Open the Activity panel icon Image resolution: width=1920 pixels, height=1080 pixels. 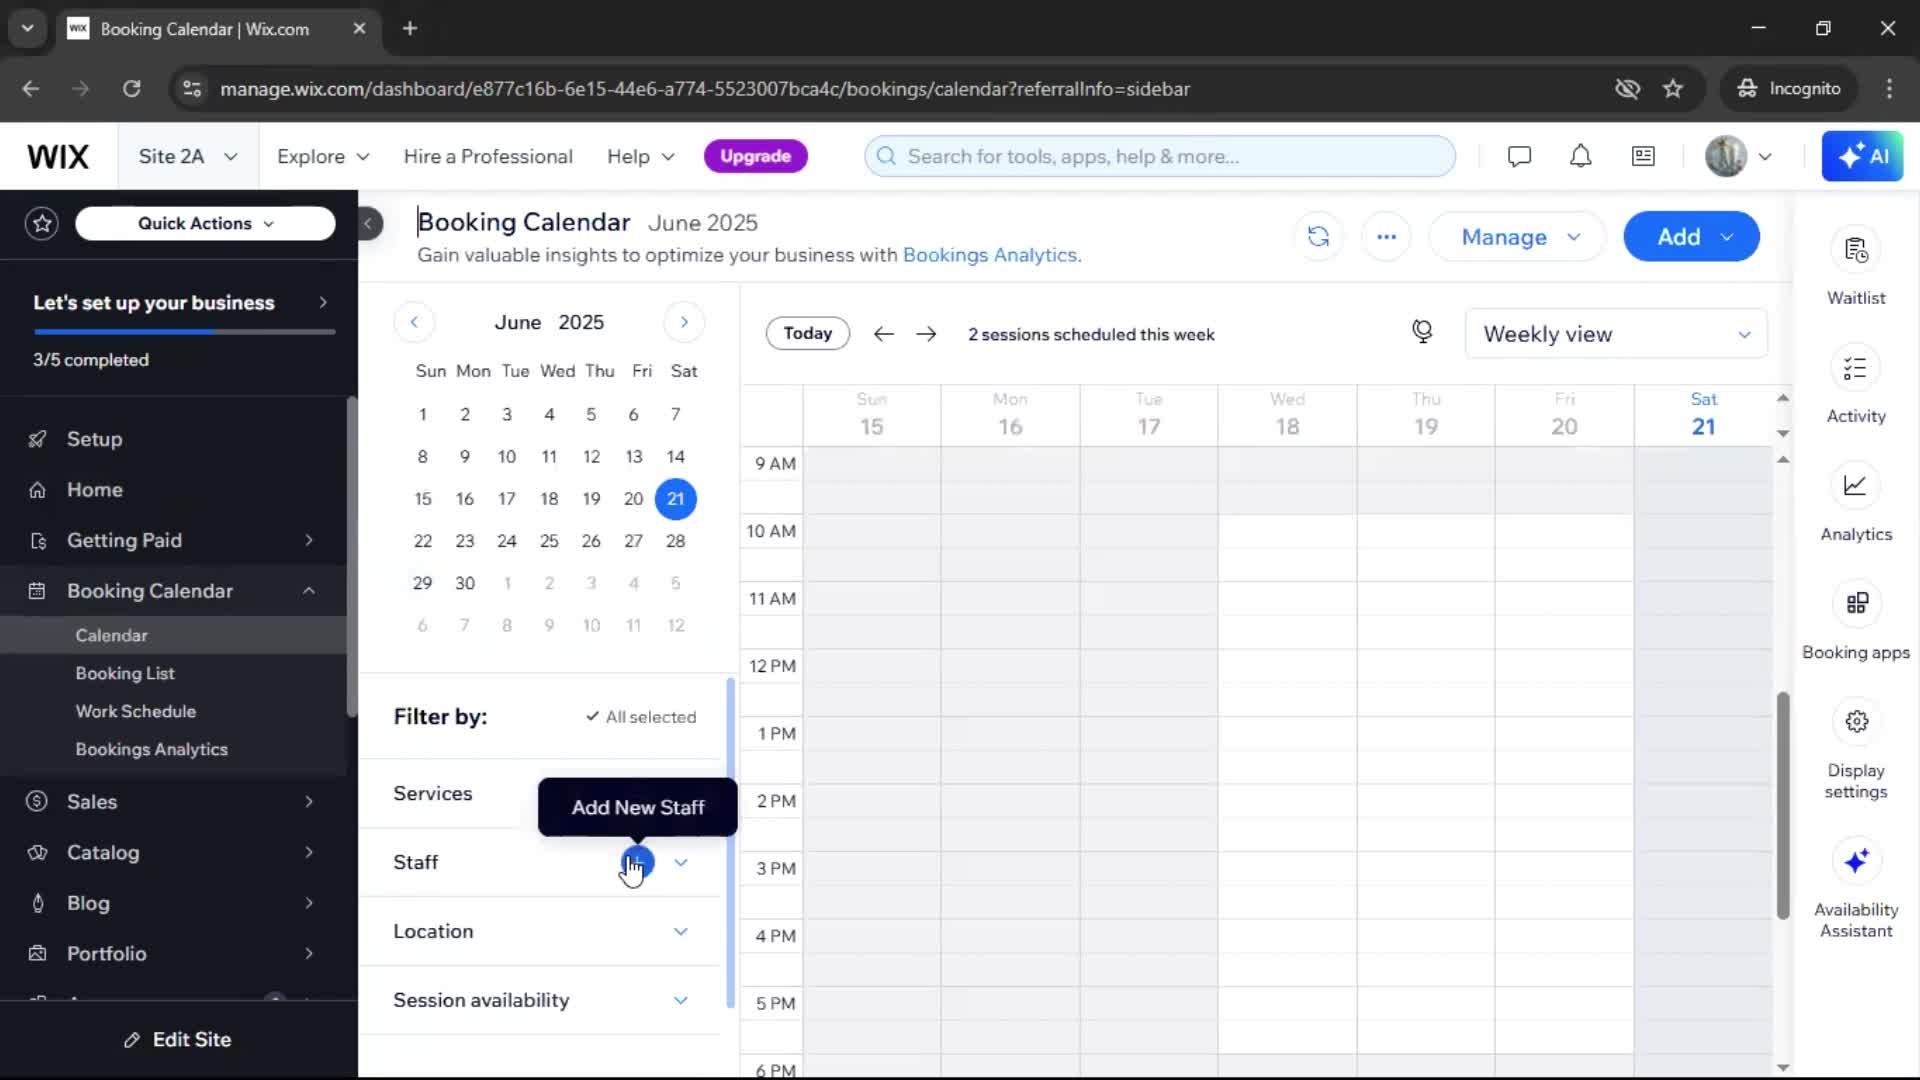click(1856, 368)
